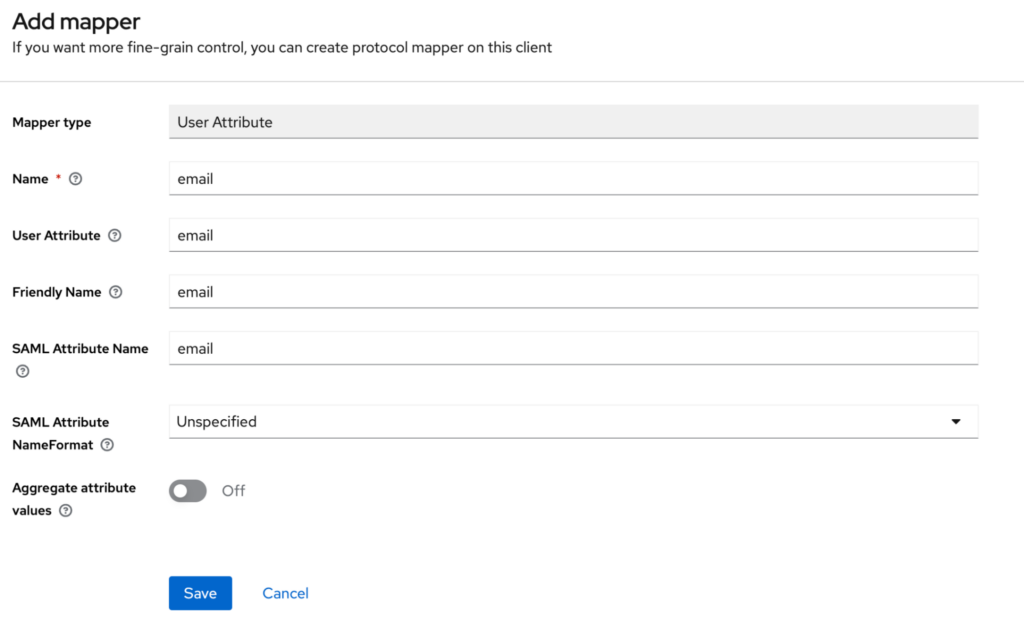This screenshot has height=624, width=1024.
Task: Click the Mapper type label
Action: coord(52,123)
